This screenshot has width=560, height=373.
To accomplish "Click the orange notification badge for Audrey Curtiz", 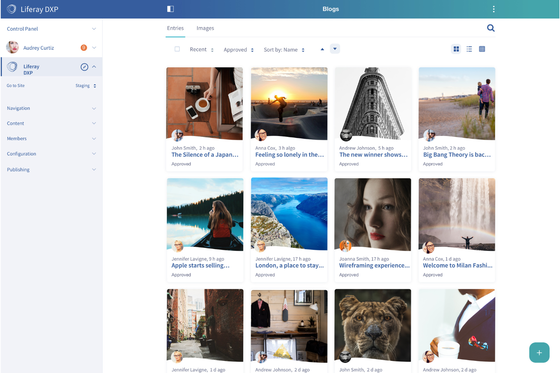I will click(84, 48).
